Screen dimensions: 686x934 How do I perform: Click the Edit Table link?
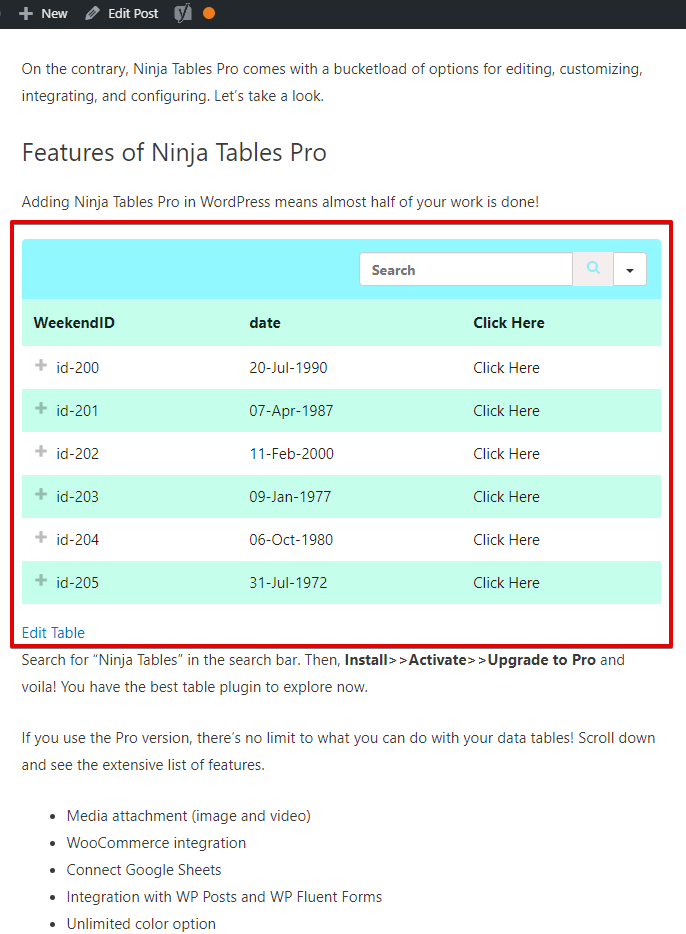(53, 633)
